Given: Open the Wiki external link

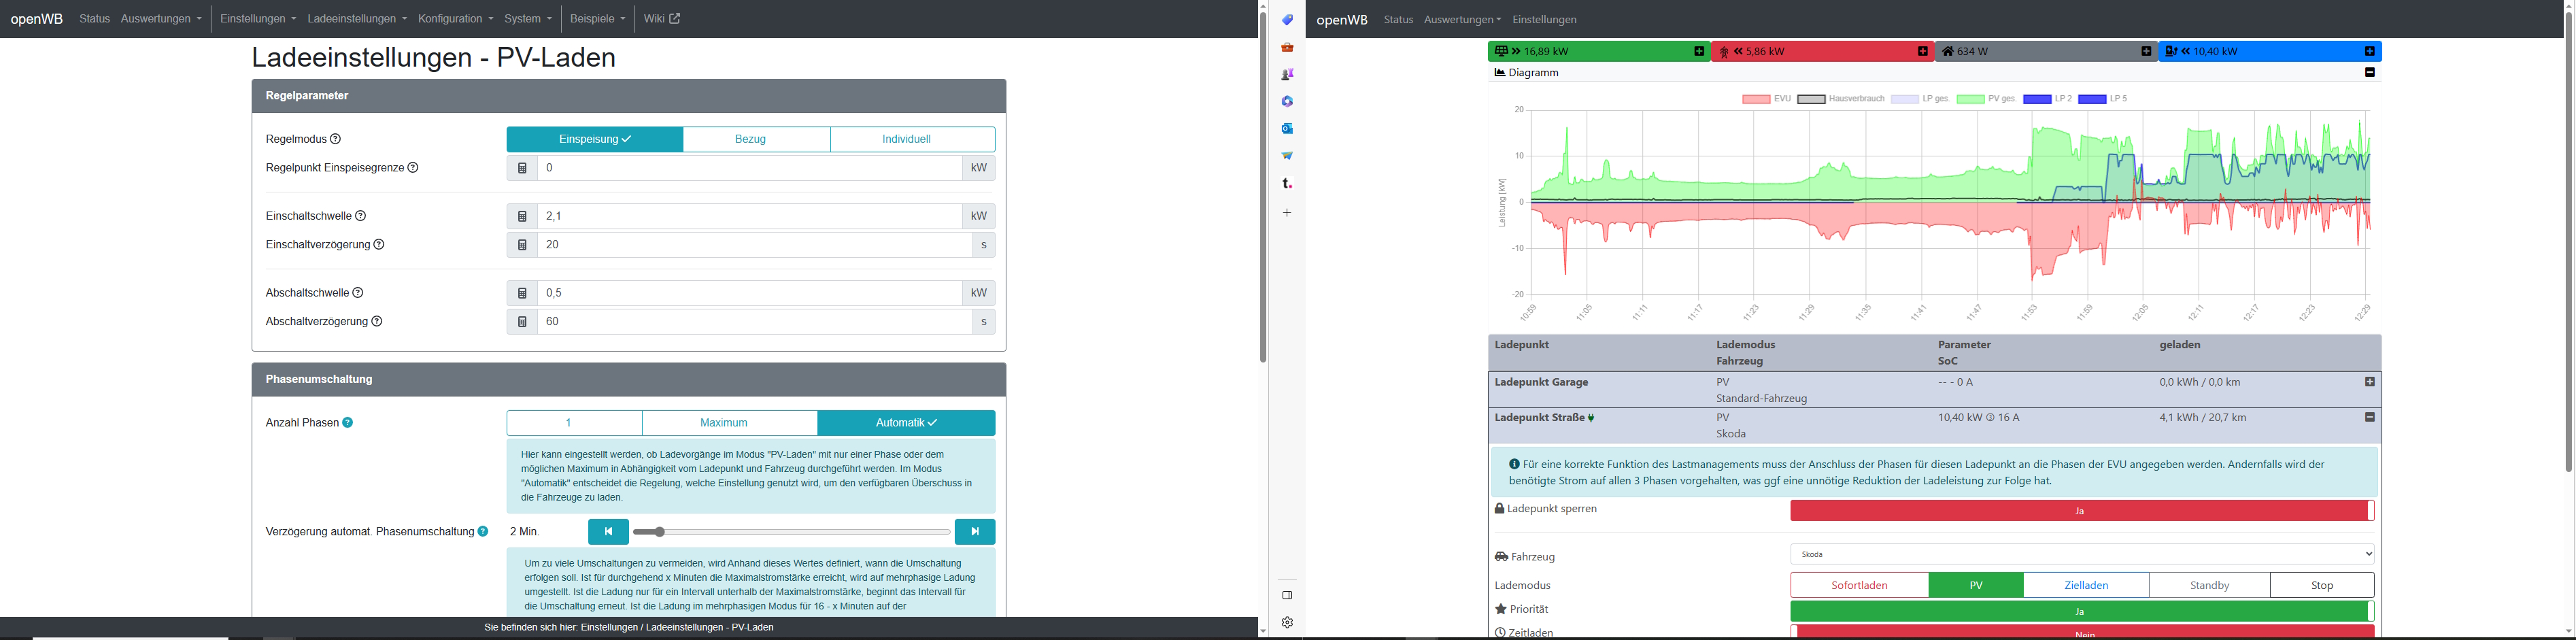Looking at the screenshot, I should click(x=662, y=19).
